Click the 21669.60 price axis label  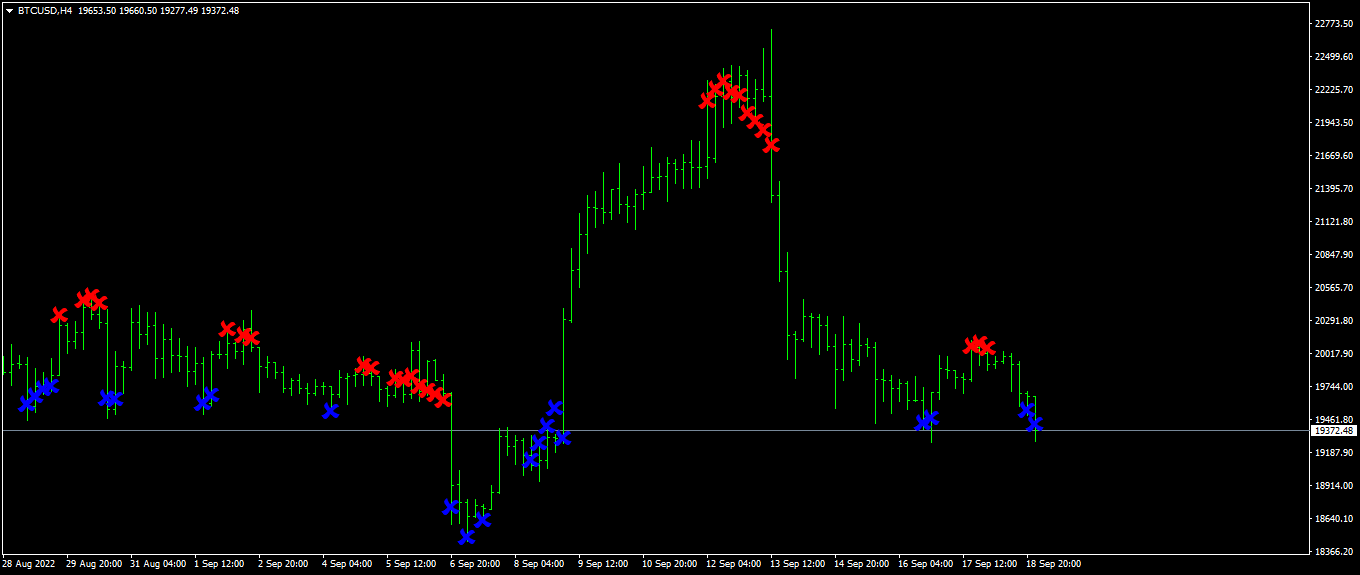[1336, 155]
